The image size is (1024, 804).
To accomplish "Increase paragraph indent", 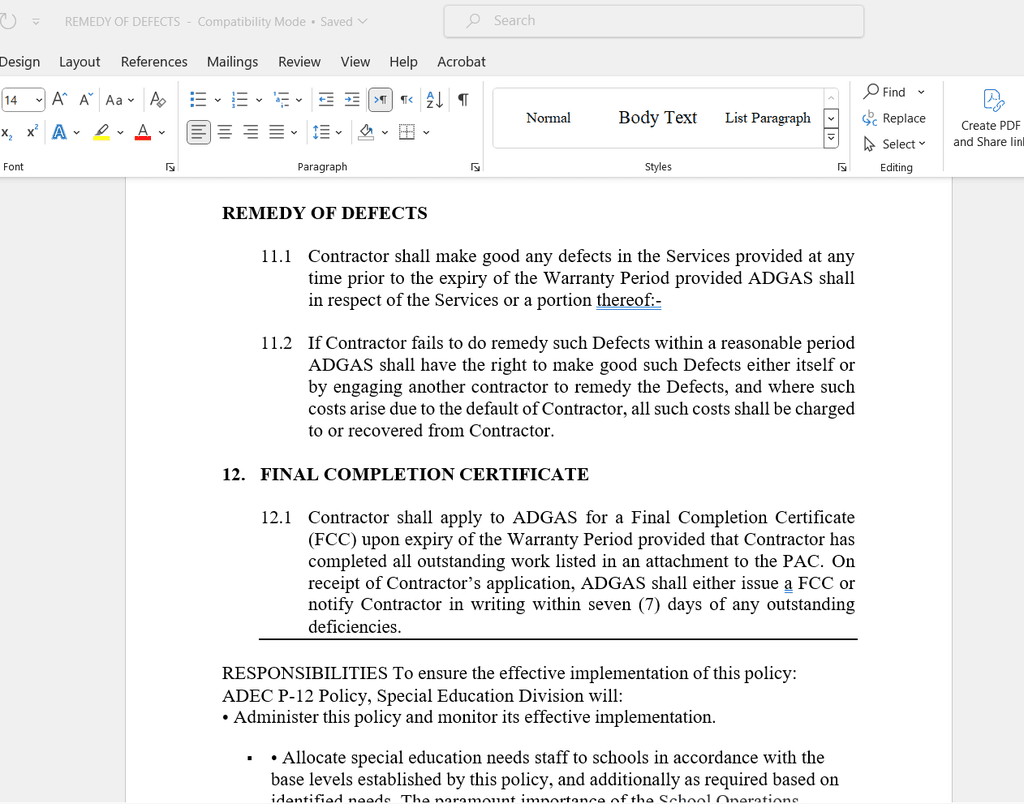I will [352, 99].
